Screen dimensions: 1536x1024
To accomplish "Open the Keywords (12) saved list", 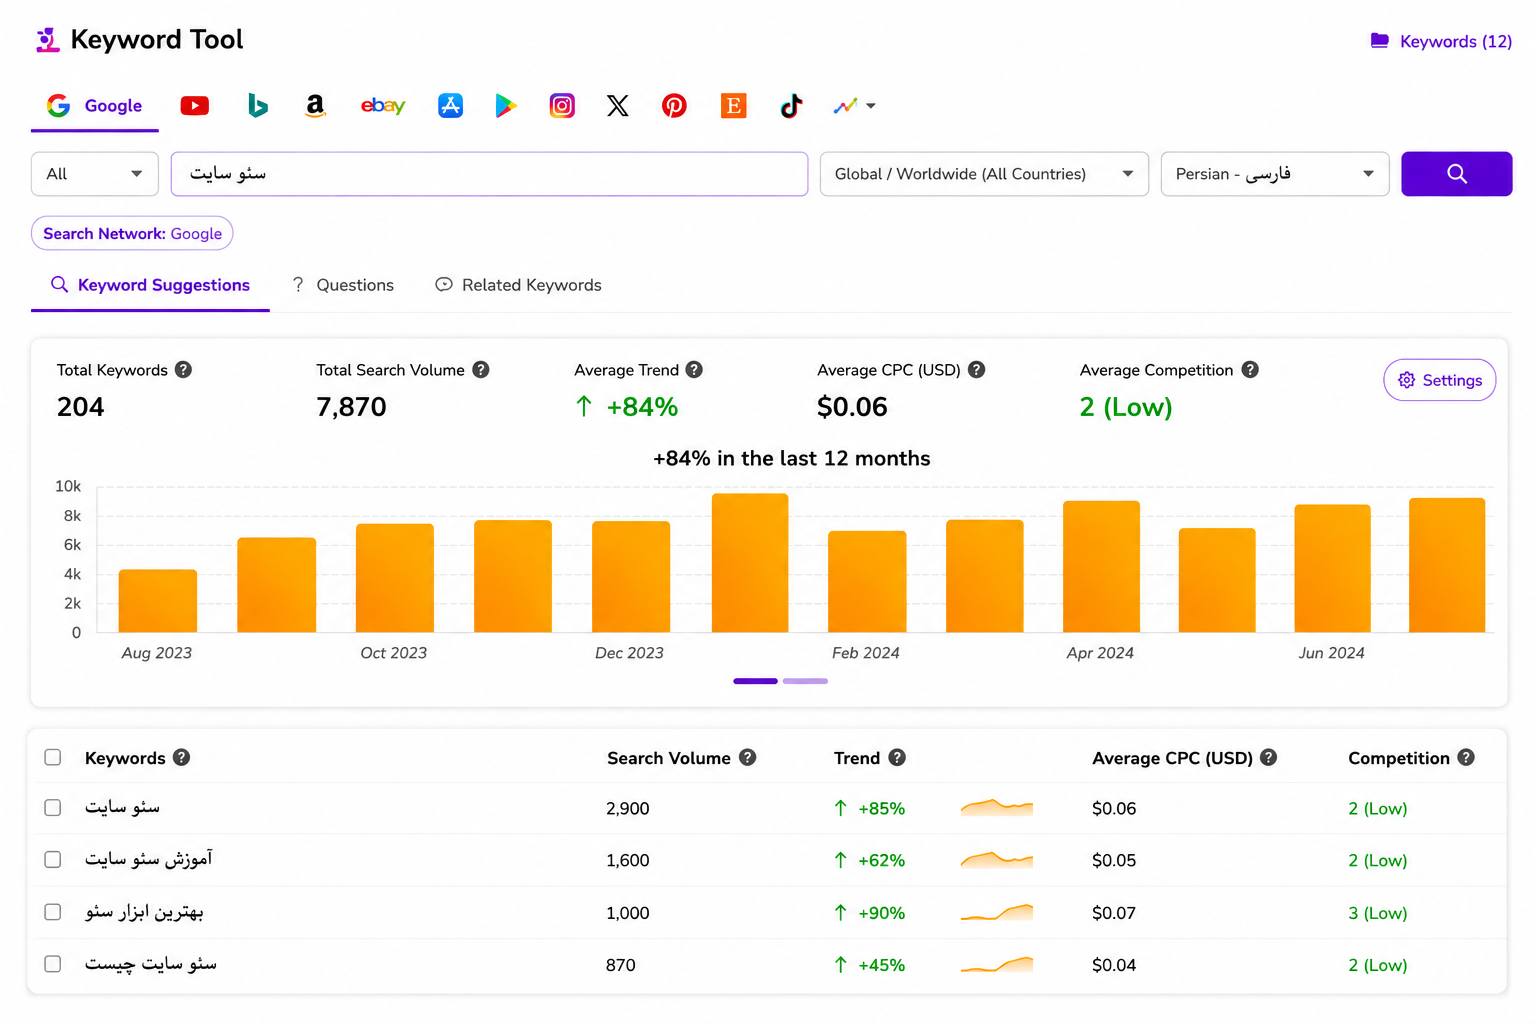I will tap(1441, 41).
